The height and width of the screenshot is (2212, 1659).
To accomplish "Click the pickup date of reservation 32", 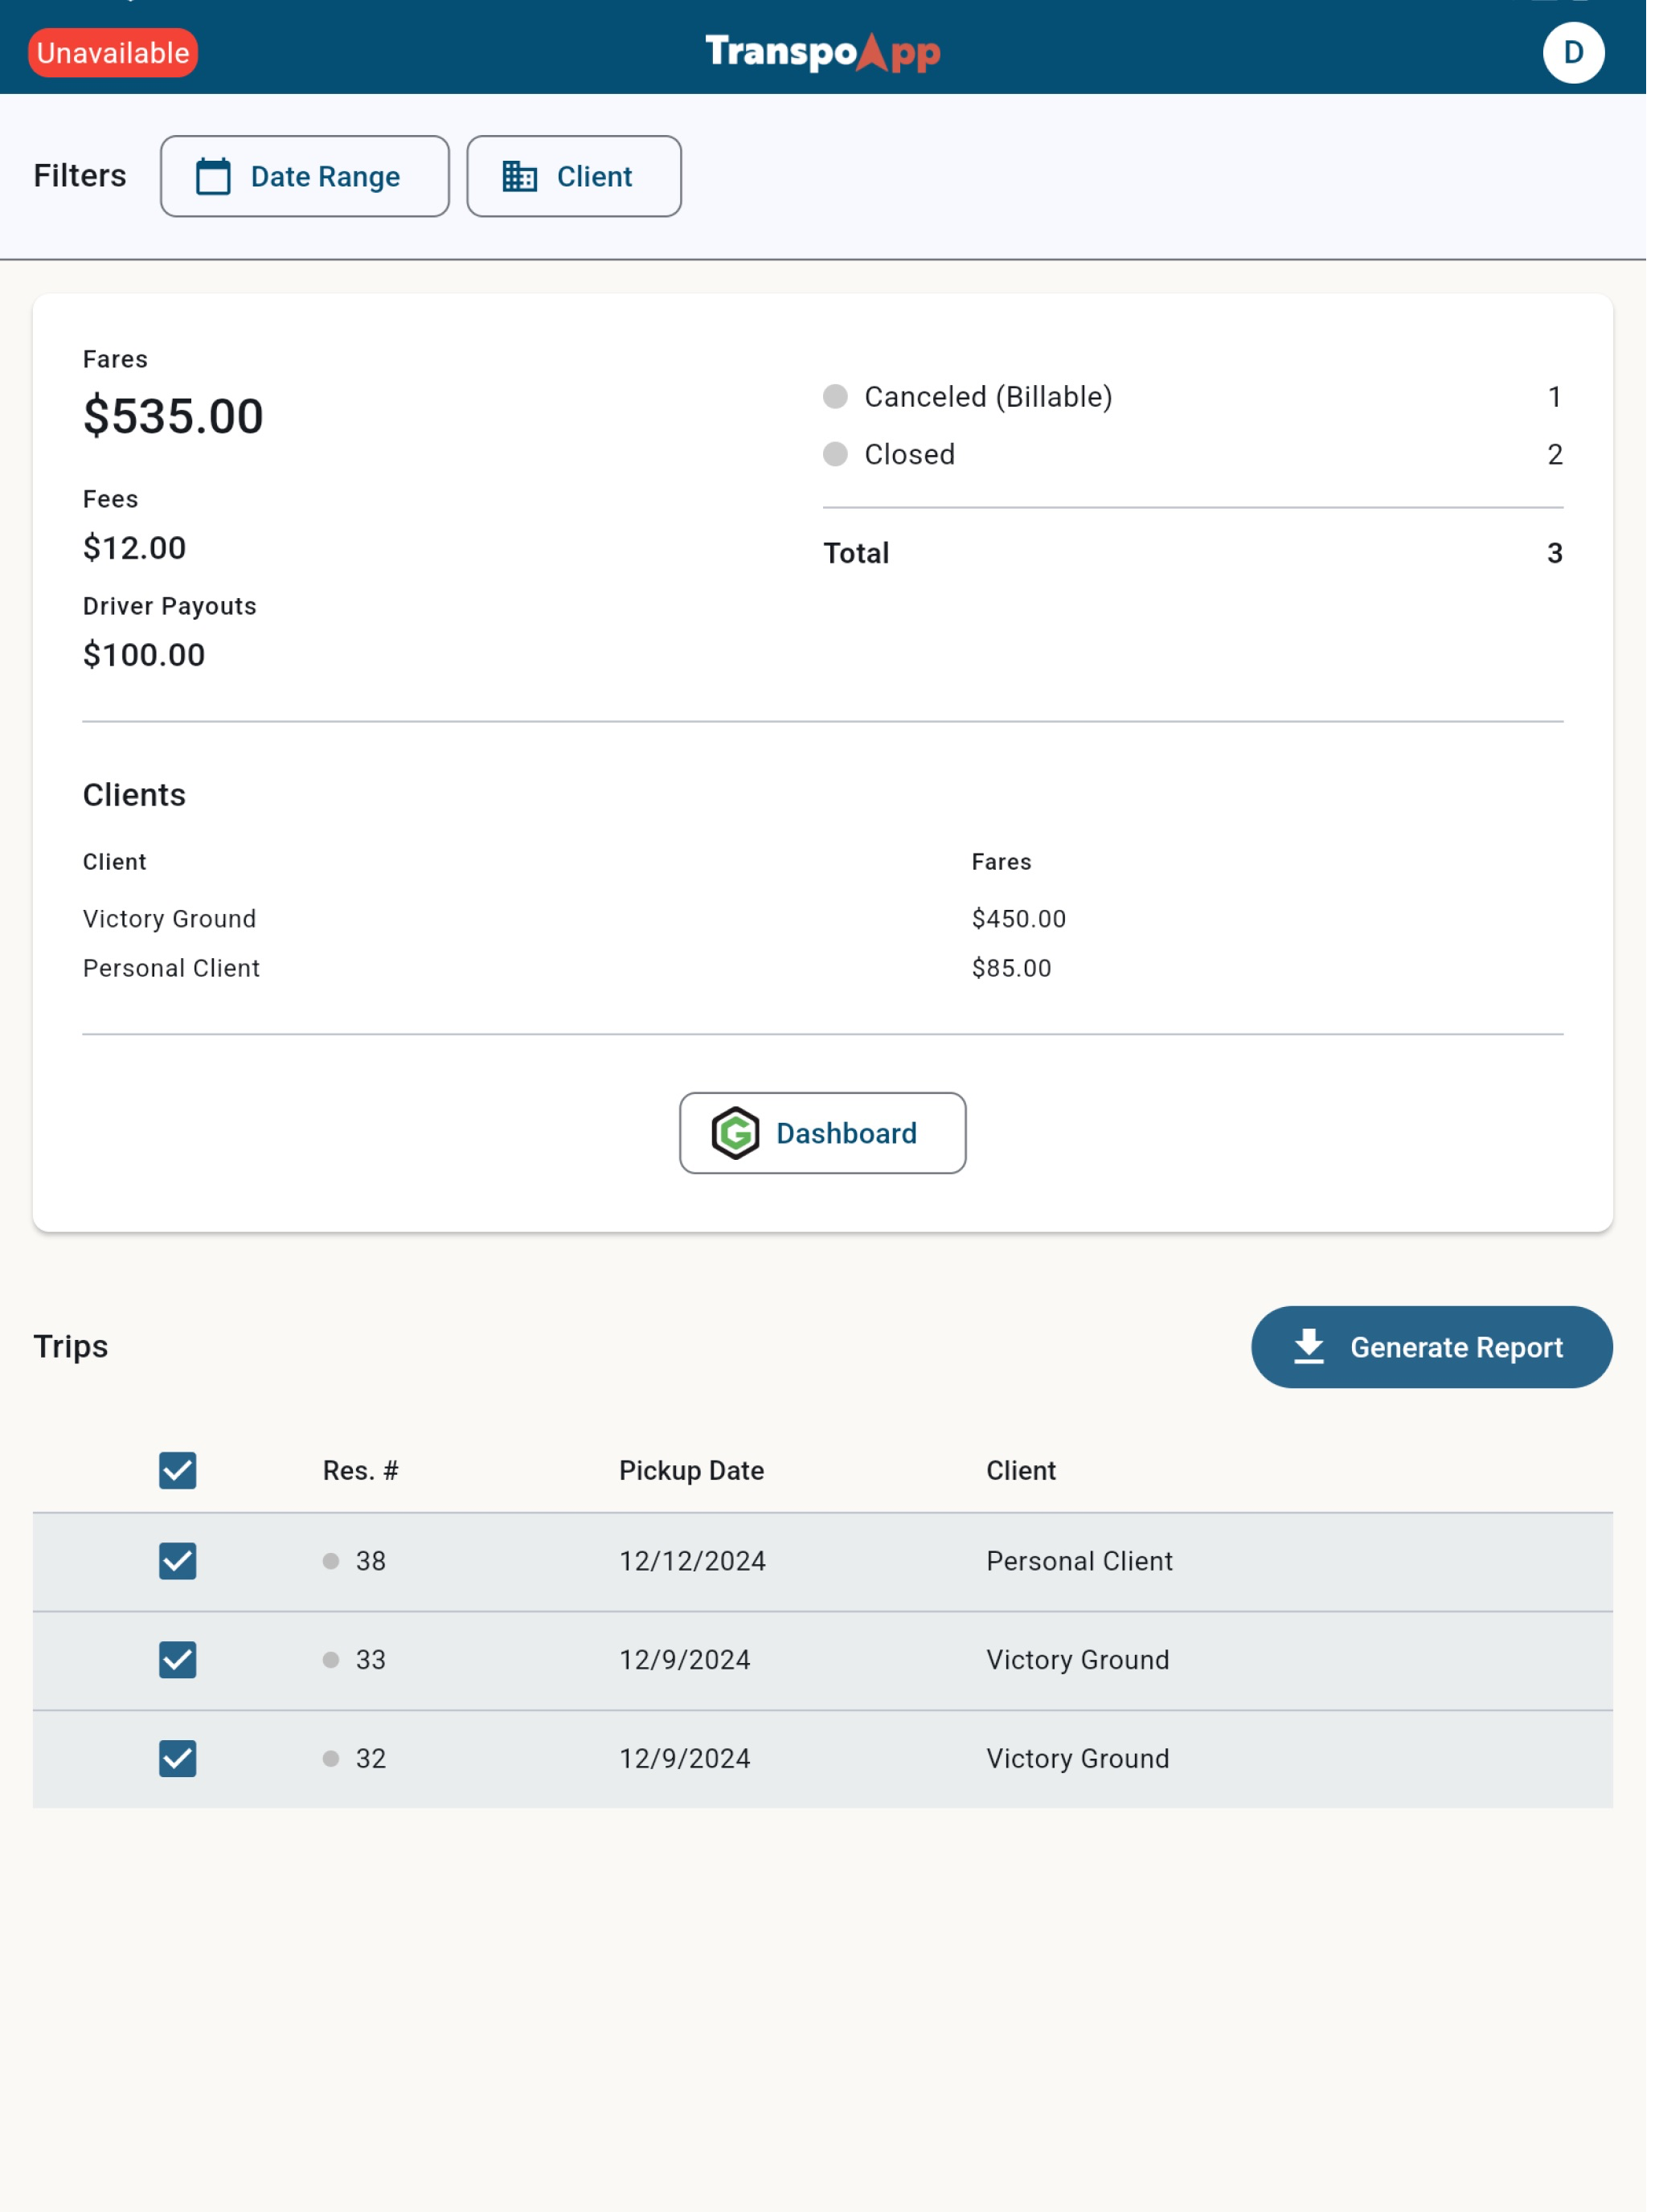I will pos(684,1758).
